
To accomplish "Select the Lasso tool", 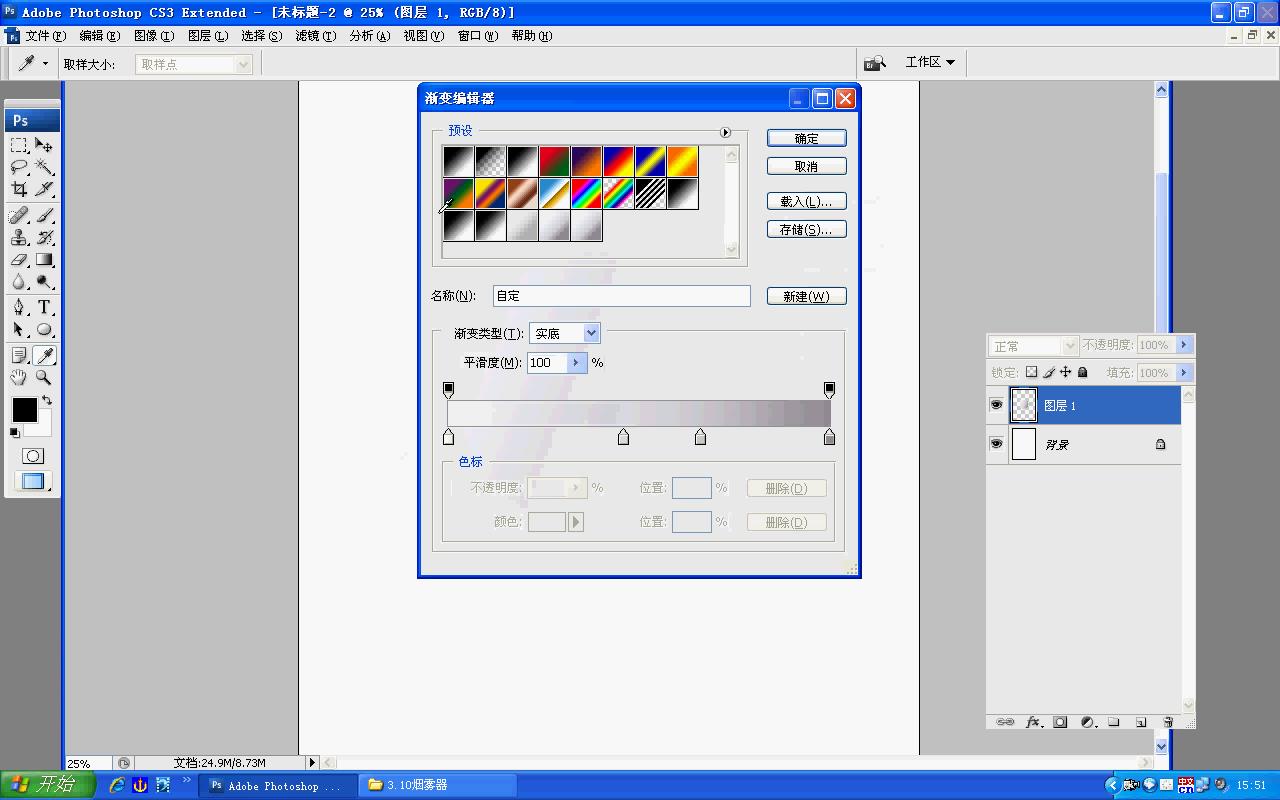I will 19,167.
